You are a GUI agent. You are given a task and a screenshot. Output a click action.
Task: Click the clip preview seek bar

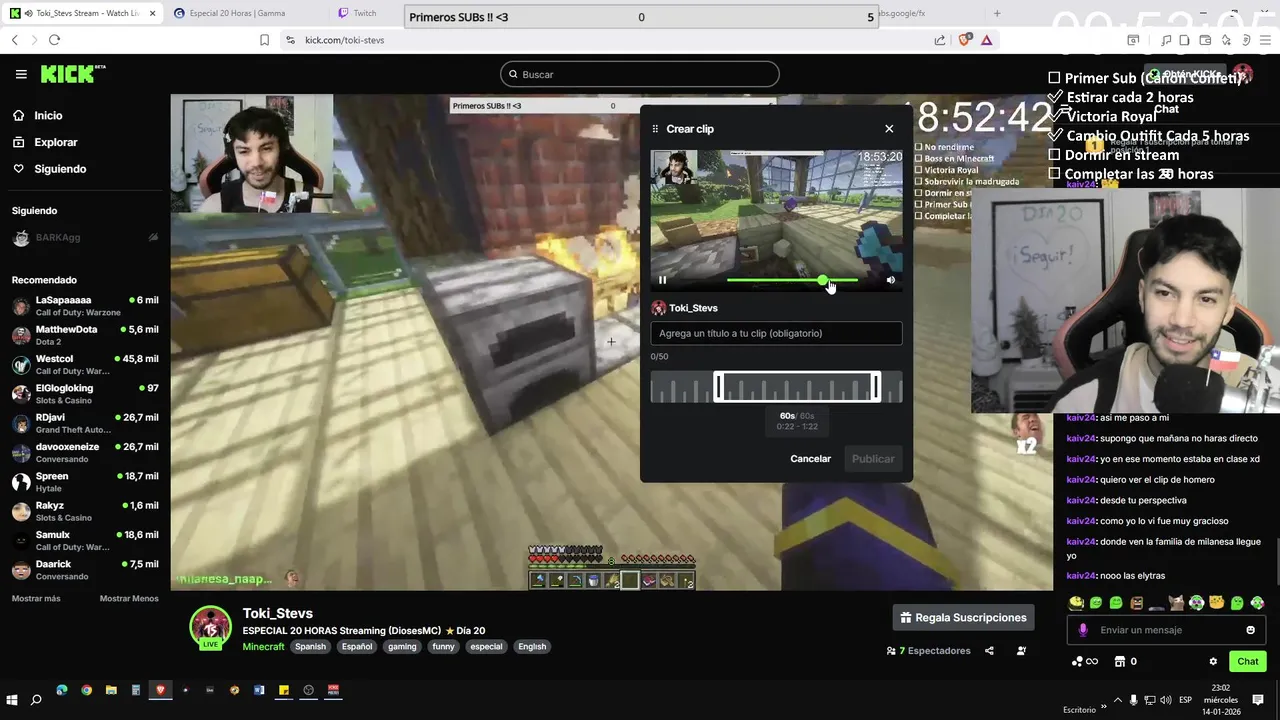[x=791, y=280]
